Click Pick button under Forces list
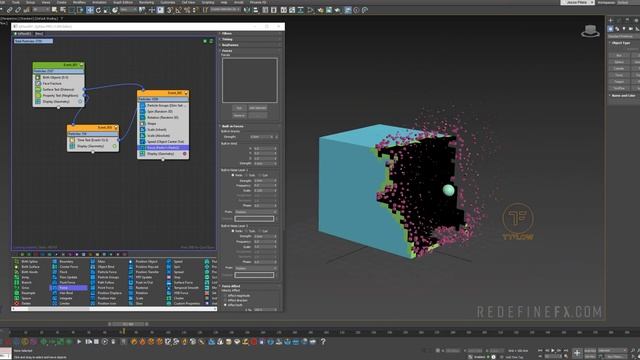The height and width of the screenshot is (360, 640). tap(239, 108)
